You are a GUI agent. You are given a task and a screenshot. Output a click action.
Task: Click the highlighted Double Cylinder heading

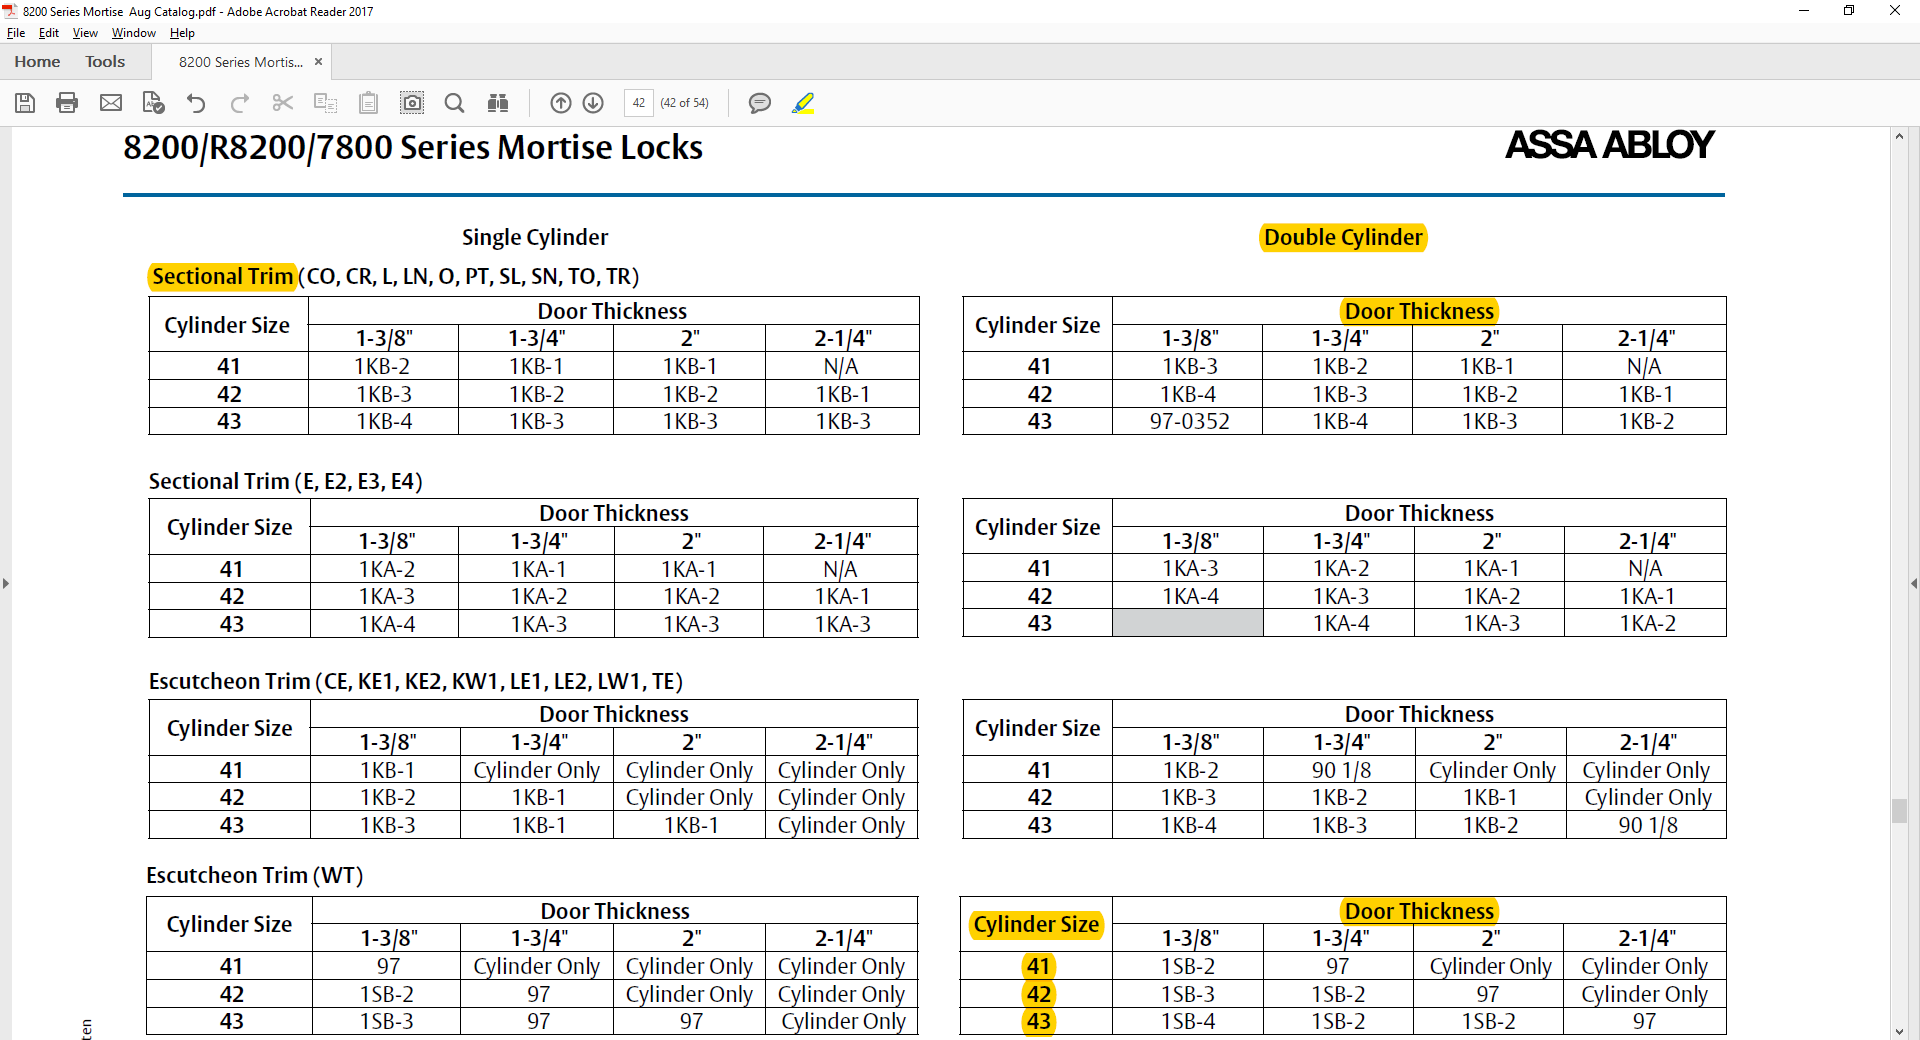[1343, 237]
